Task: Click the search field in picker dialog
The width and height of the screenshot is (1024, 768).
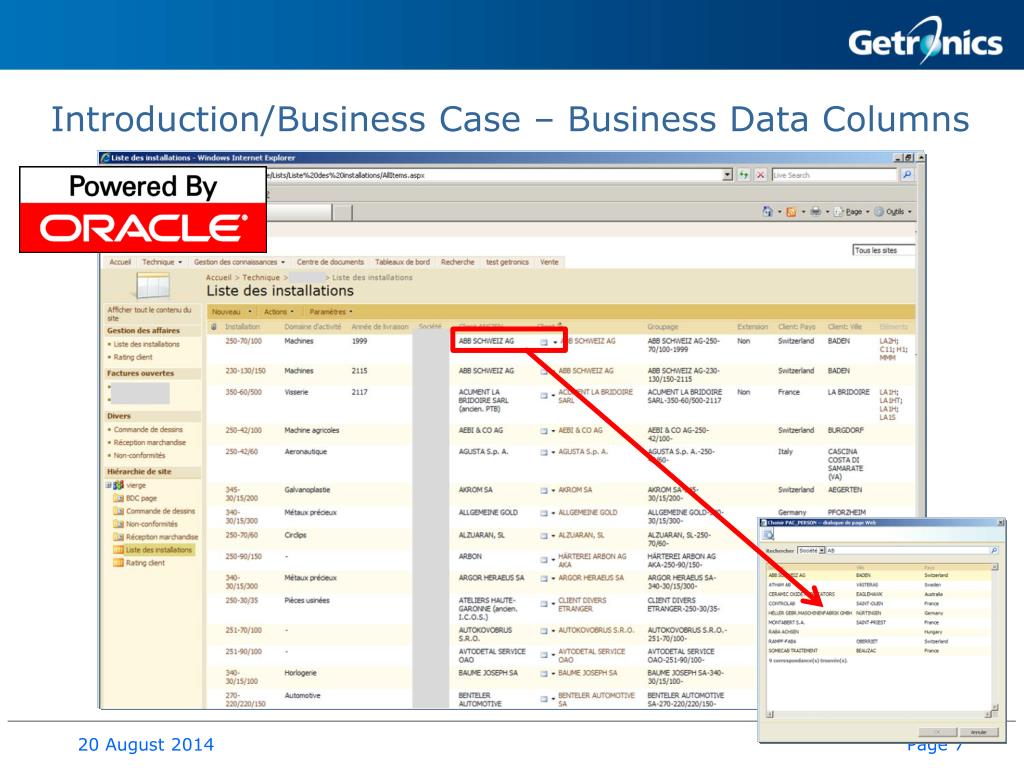Action: (907, 551)
